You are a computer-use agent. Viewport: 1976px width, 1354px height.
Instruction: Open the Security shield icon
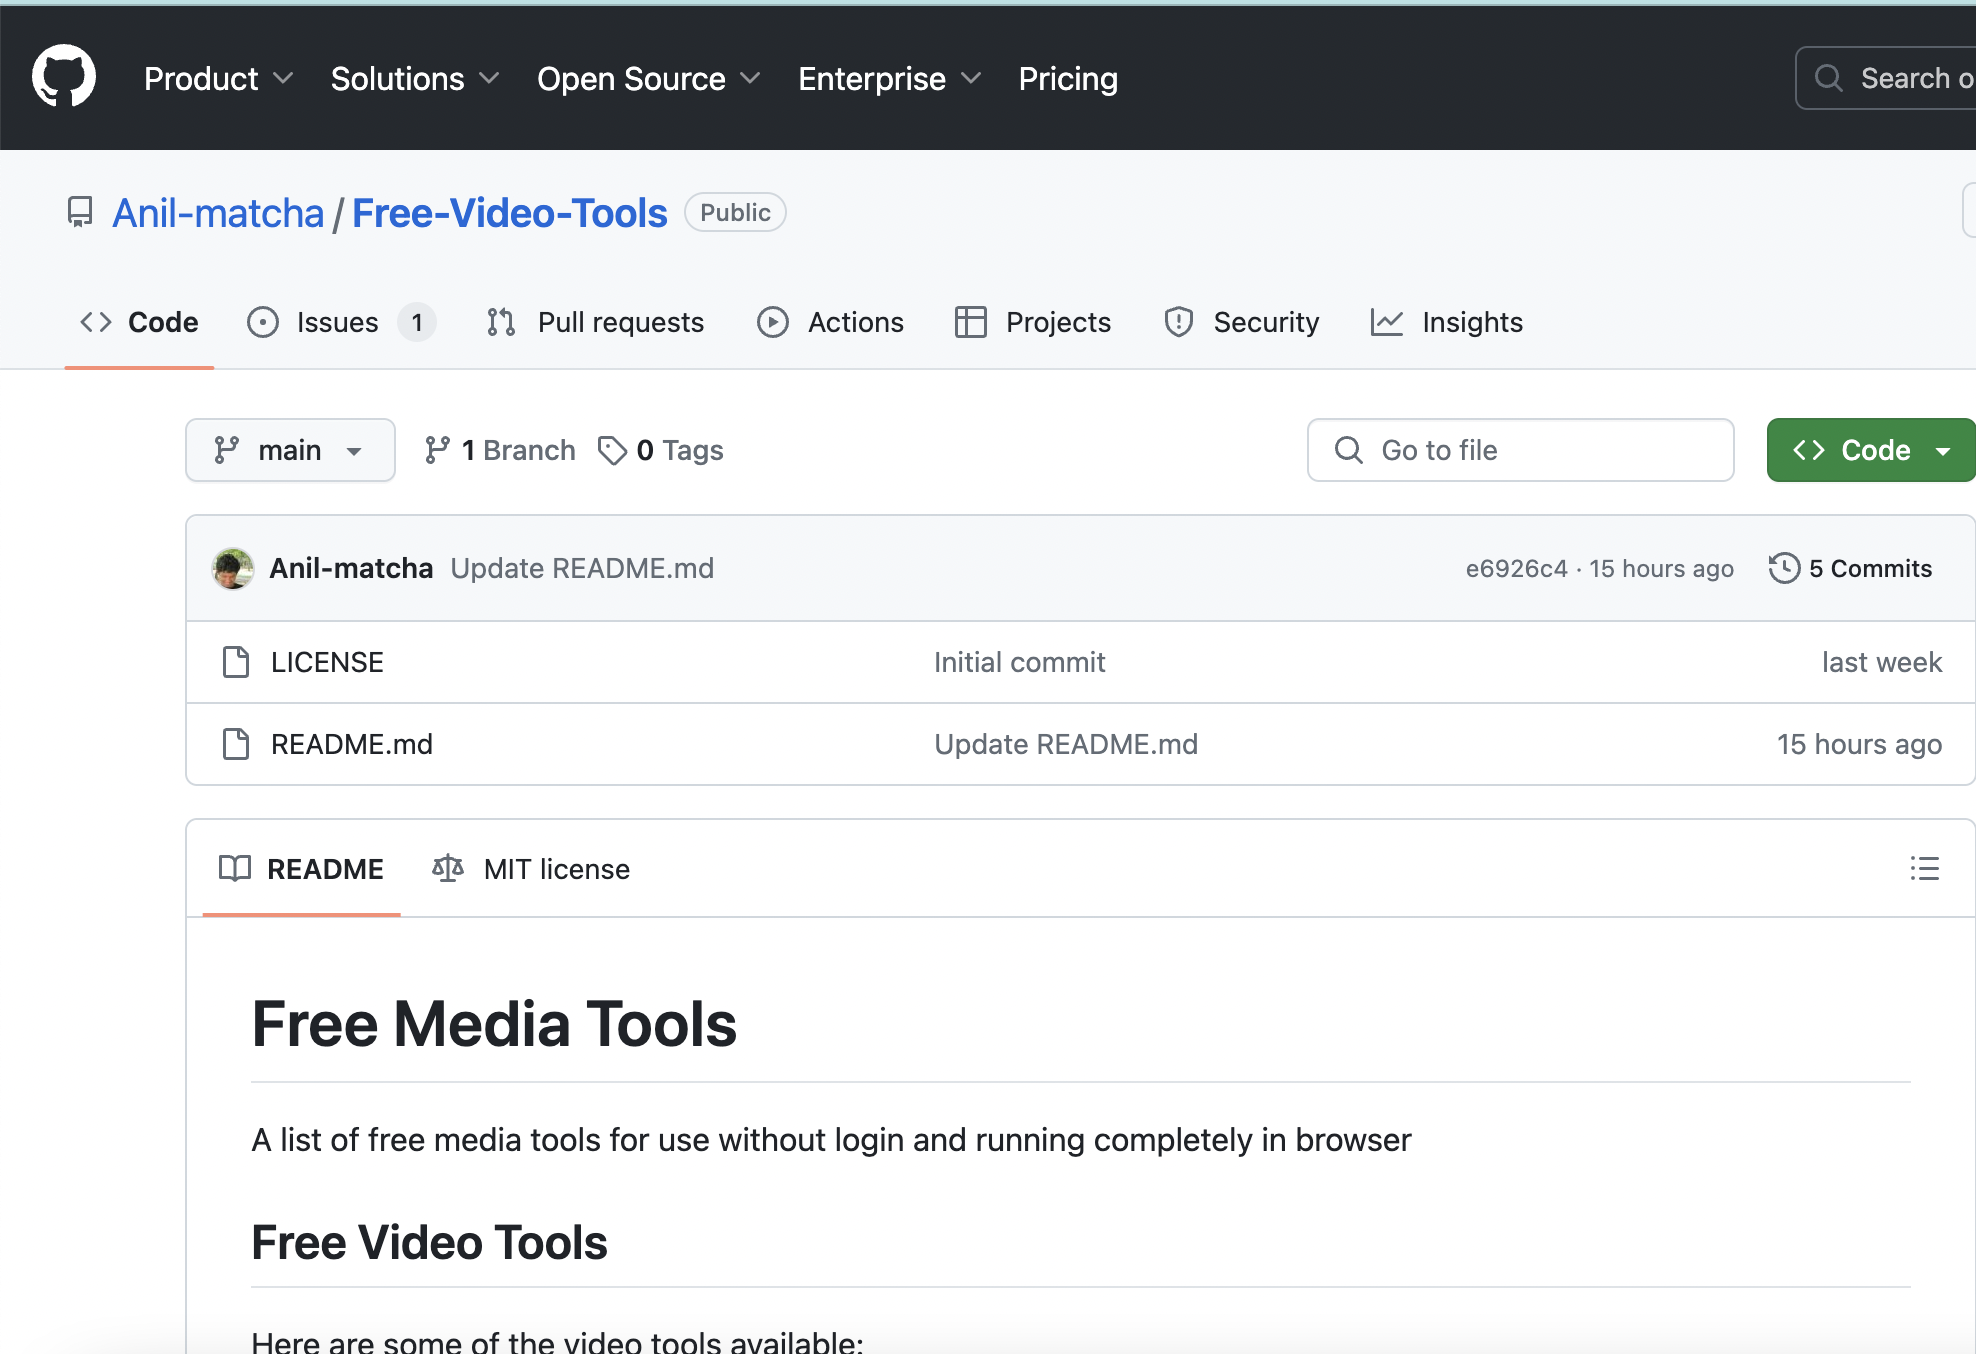pyautogui.click(x=1178, y=322)
